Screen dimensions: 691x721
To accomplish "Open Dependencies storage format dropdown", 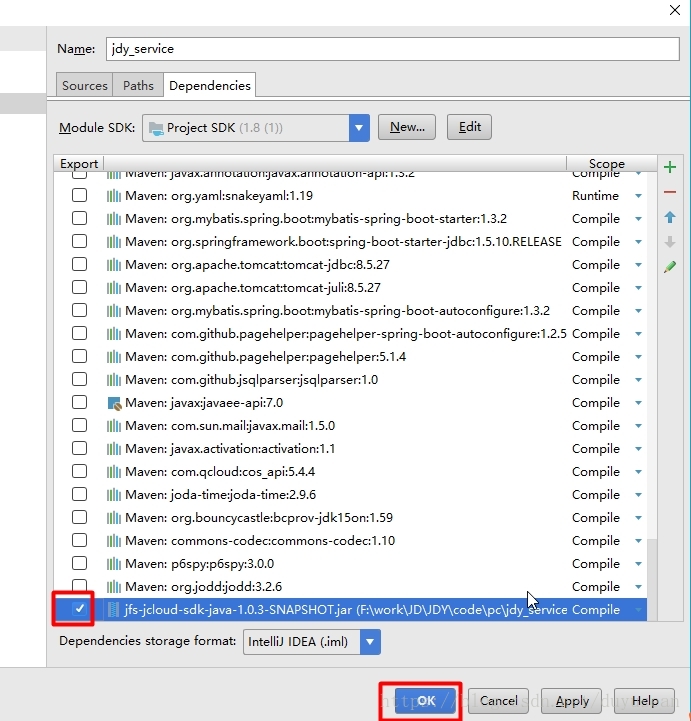I will [370, 642].
